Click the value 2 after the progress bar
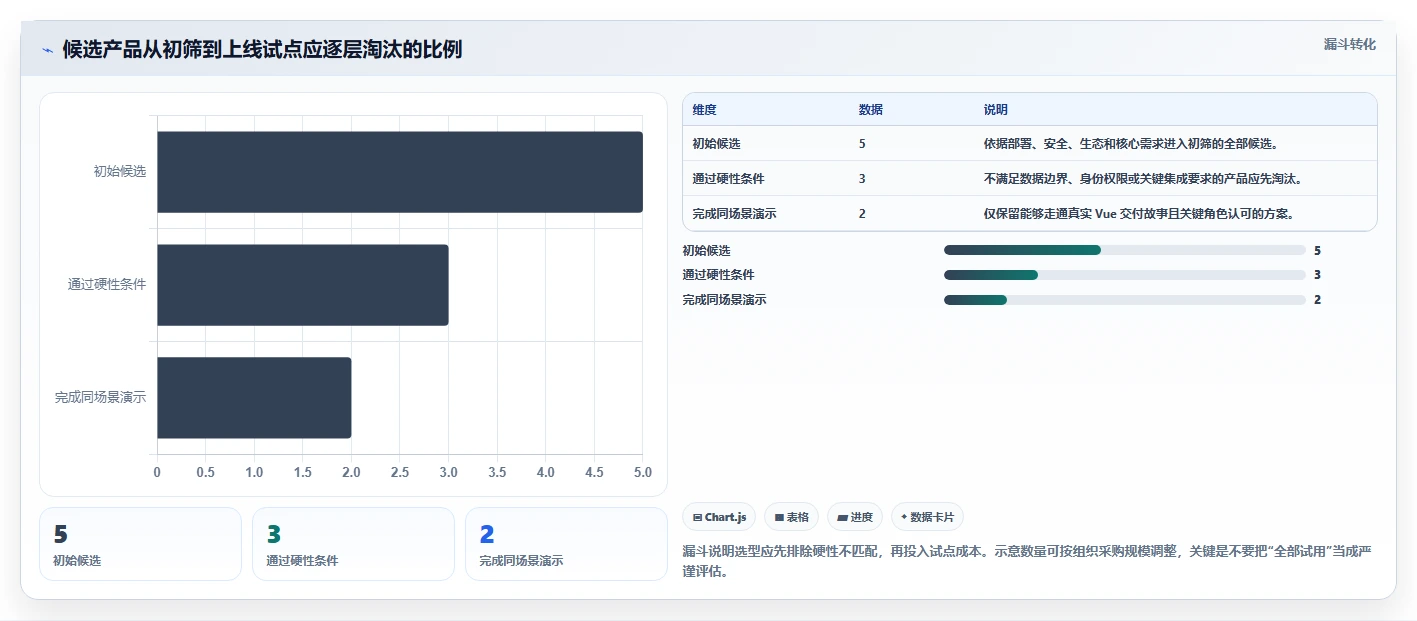This screenshot has width=1417, height=621. pos(1318,300)
